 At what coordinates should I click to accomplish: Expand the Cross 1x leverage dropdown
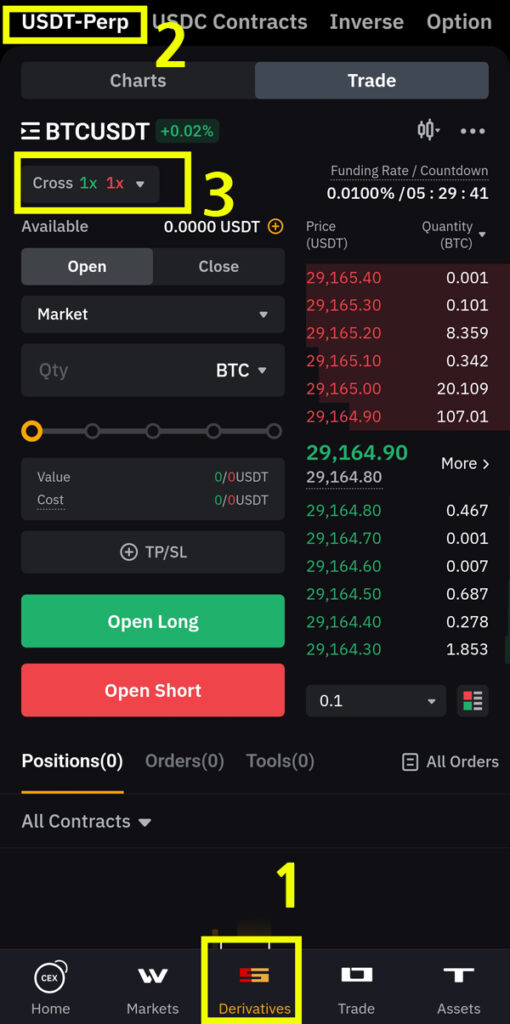point(89,184)
